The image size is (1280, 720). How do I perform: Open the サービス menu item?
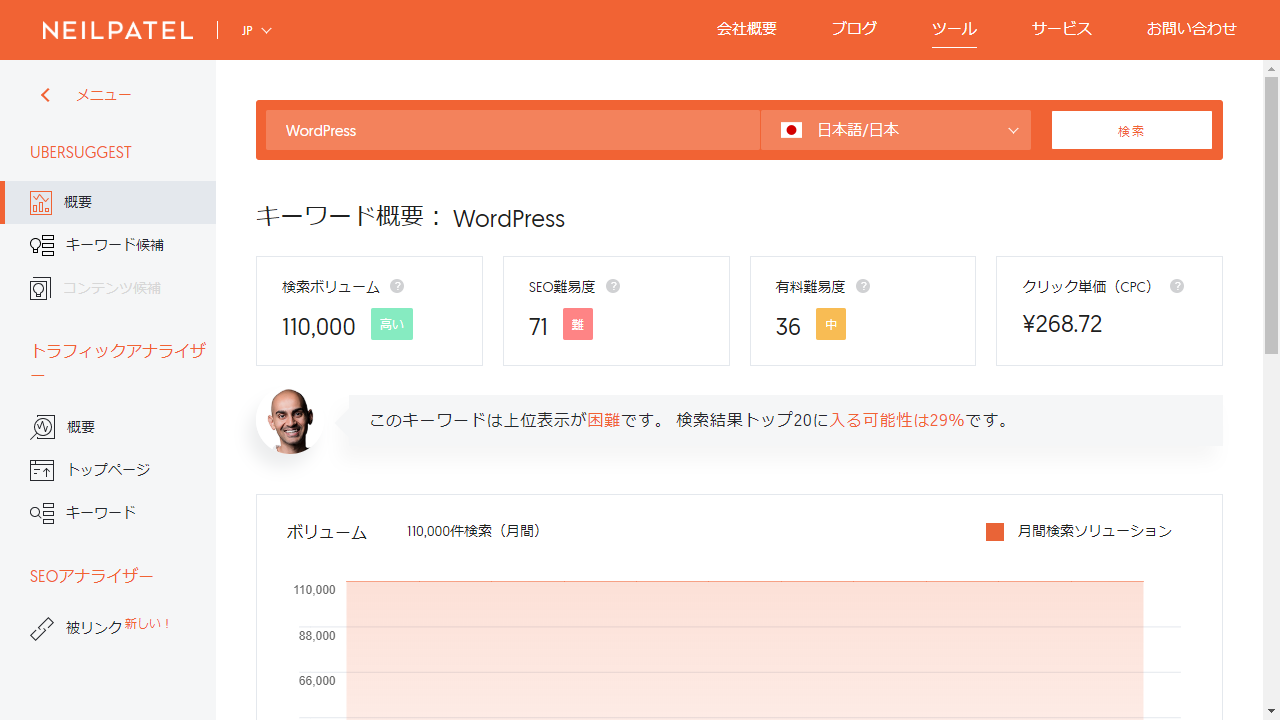pyautogui.click(x=1062, y=29)
